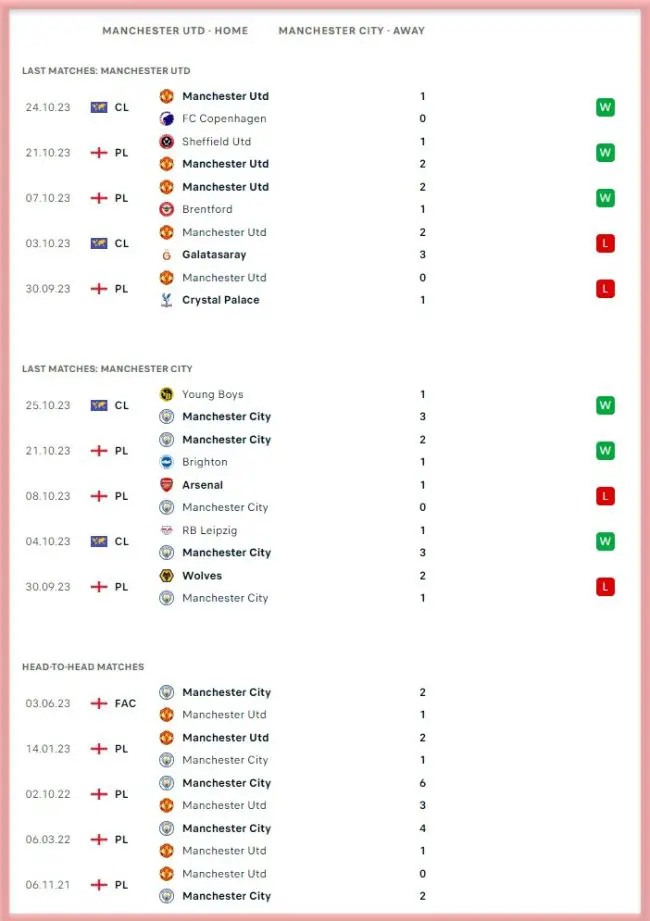The height and width of the screenshot is (921, 650).
Task: Click the England flag beside FAC
Action: (x=99, y=704)
